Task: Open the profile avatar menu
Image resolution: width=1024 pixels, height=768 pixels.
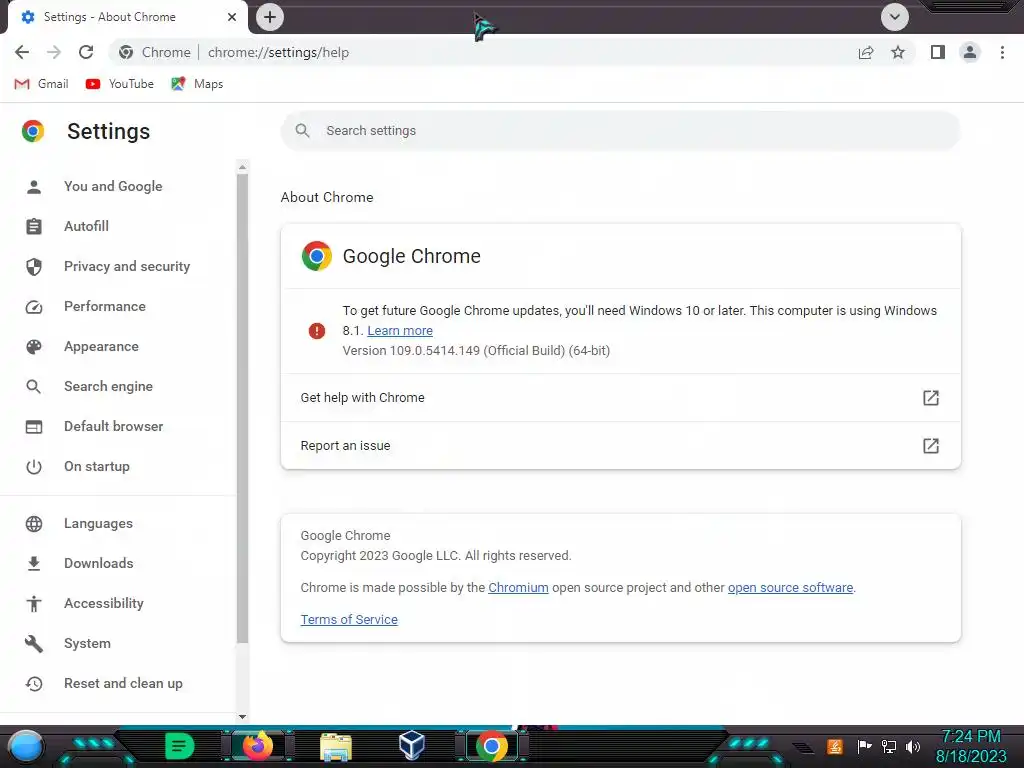Action: tap(970, 52)
